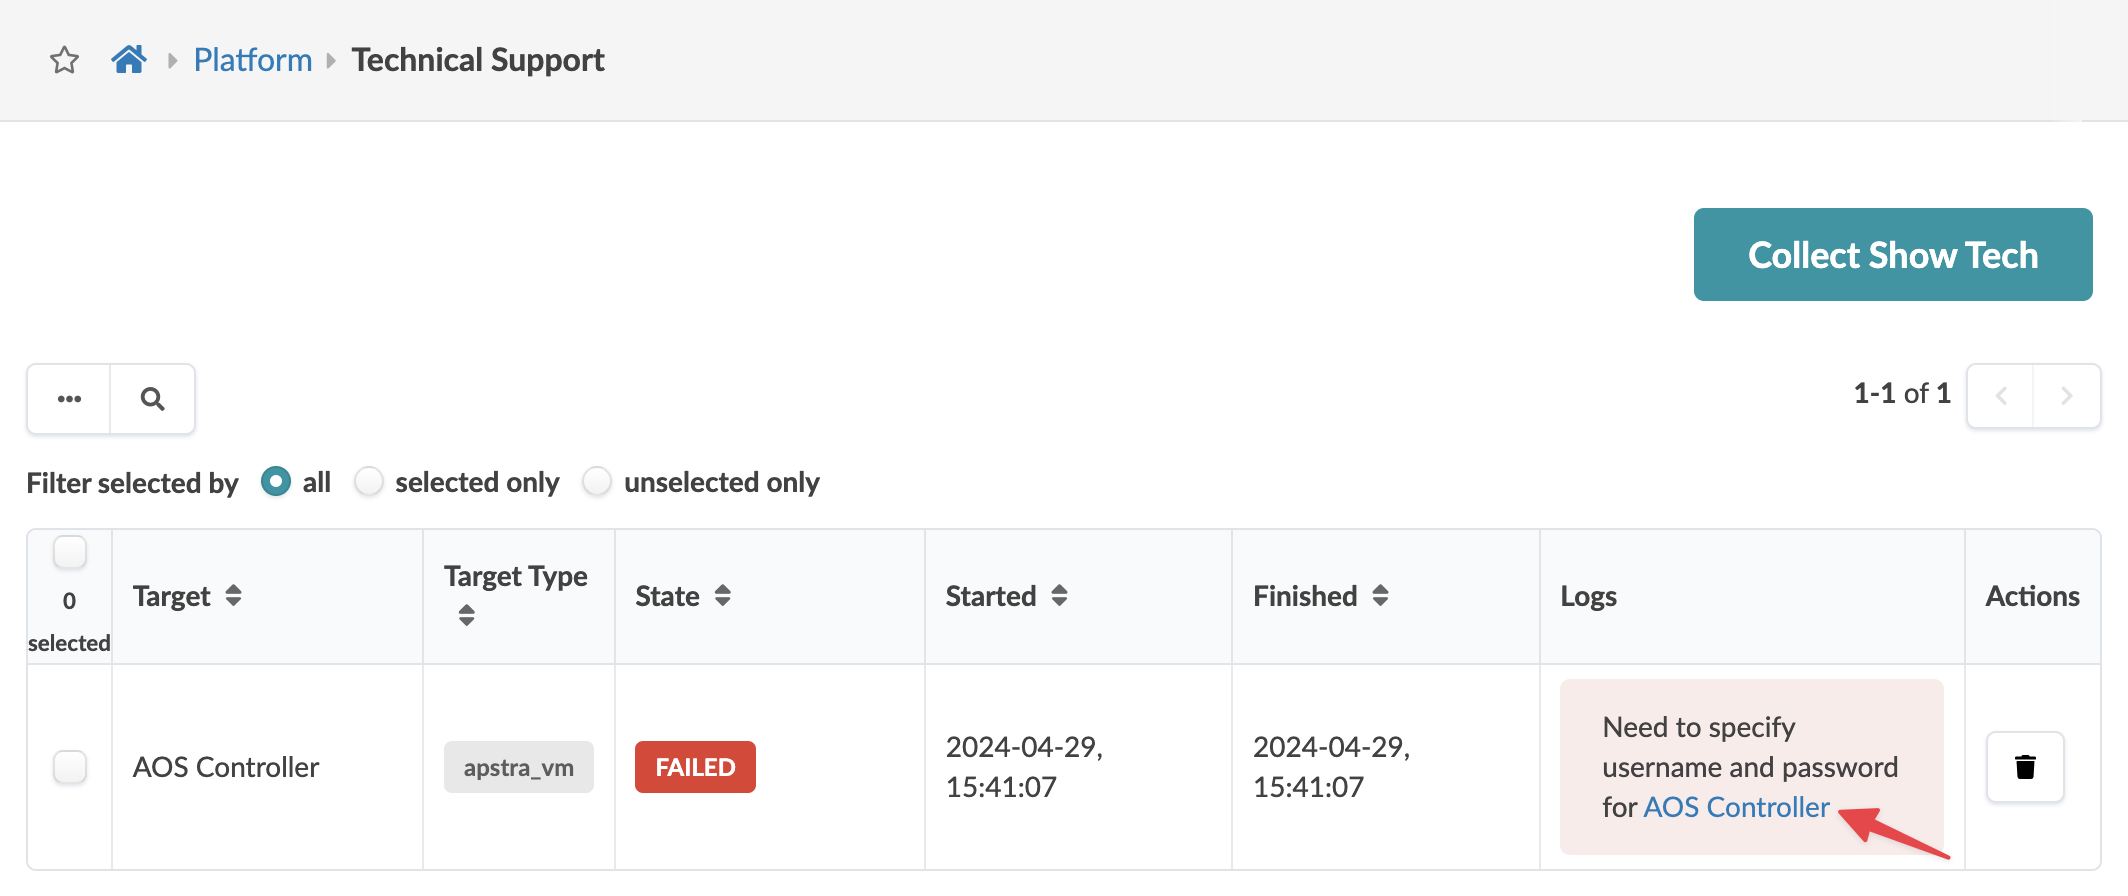Screen dimensions: 2128x896
Task: Select the 'unselected only' radio button
Action: (597, 482)
